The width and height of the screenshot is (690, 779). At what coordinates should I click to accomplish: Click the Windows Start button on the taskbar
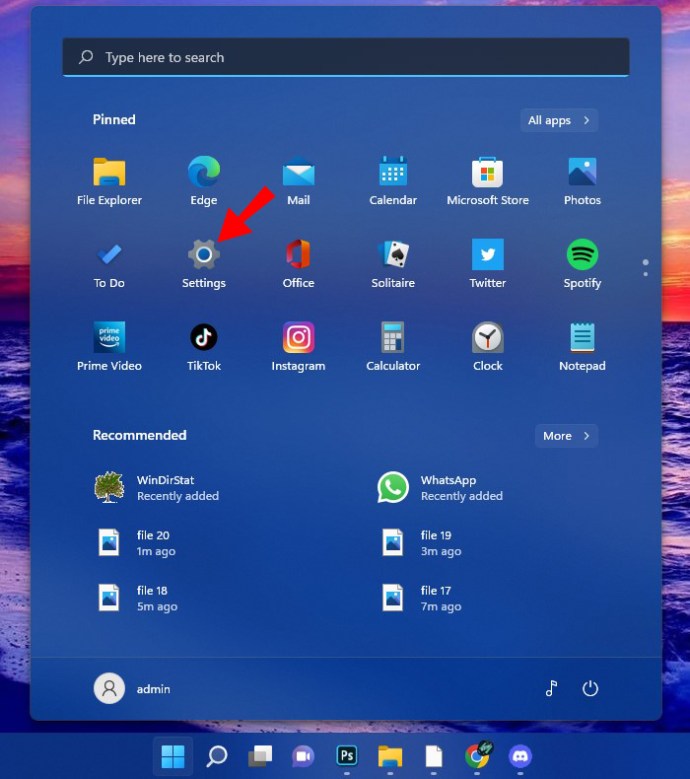coord(173,756)
